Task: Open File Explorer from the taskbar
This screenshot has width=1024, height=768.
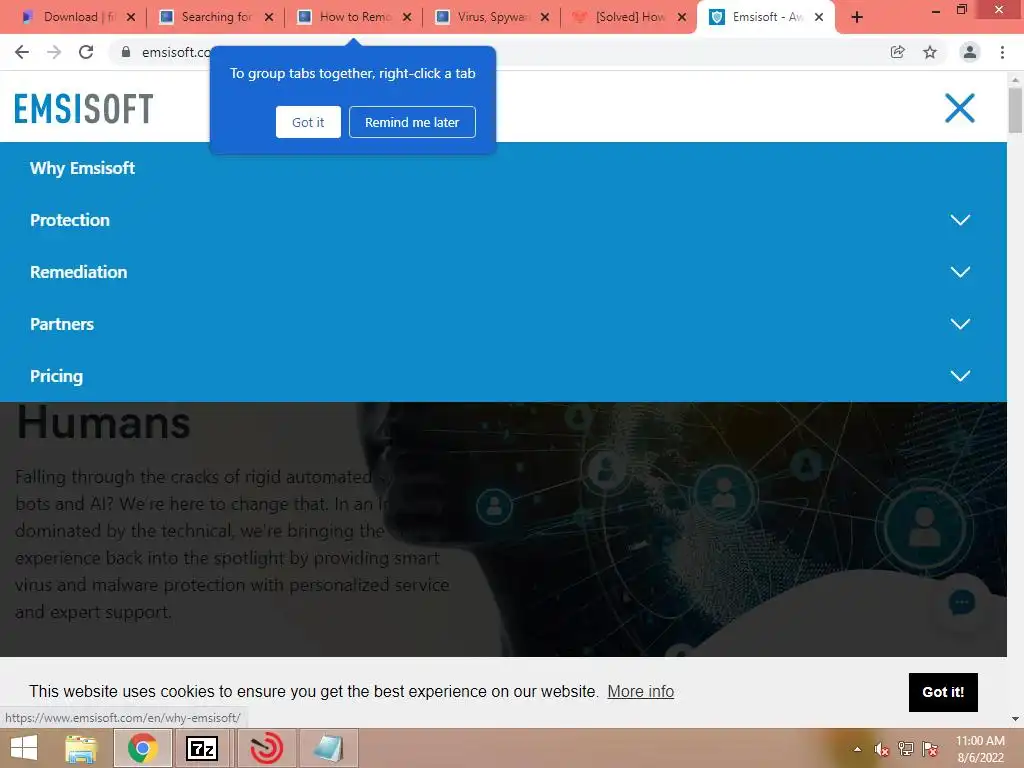Action: click(82, 748)
